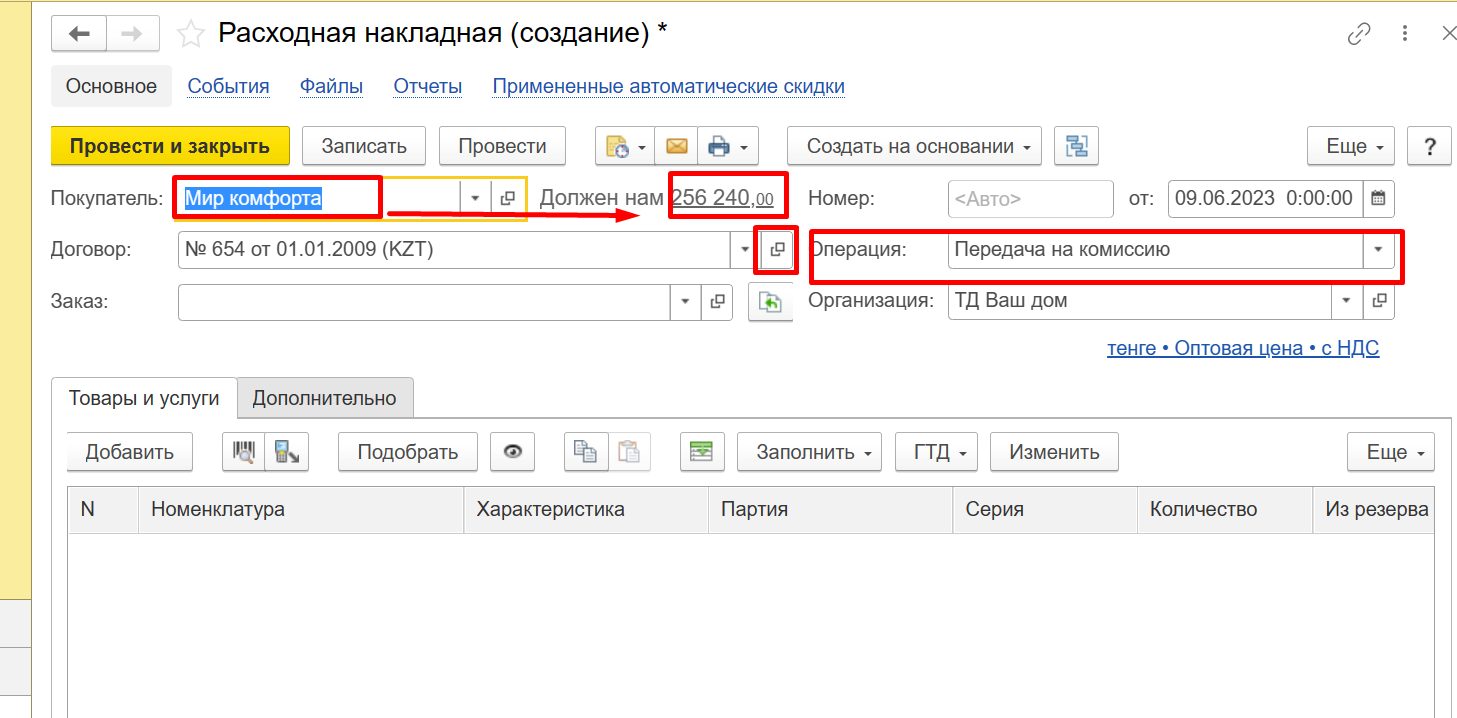Viewport: 1457px width, 718px height.
Task: Click the calendar icon next to date
Action: 1378,198
